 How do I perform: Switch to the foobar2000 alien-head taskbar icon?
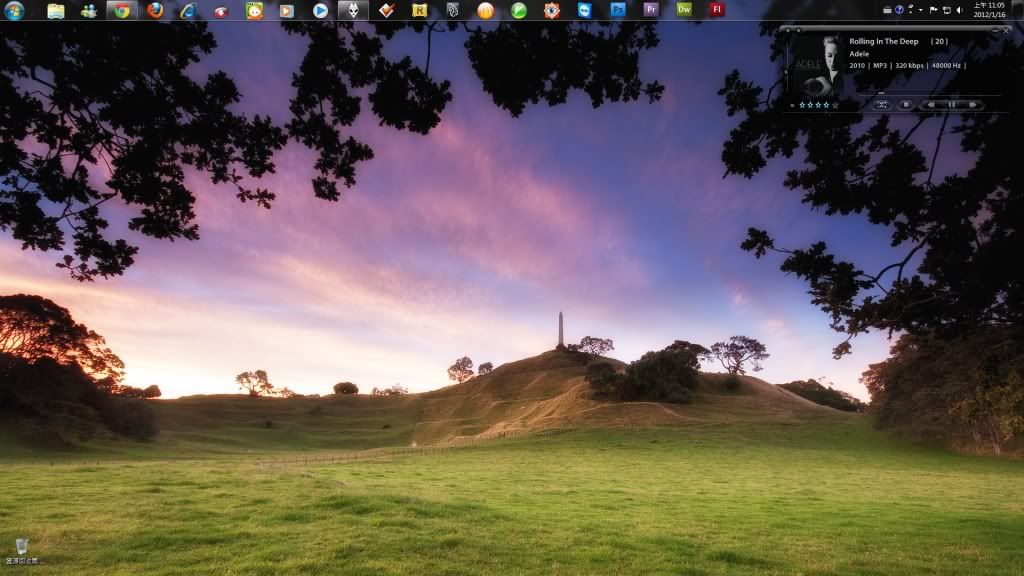point(353,11)
